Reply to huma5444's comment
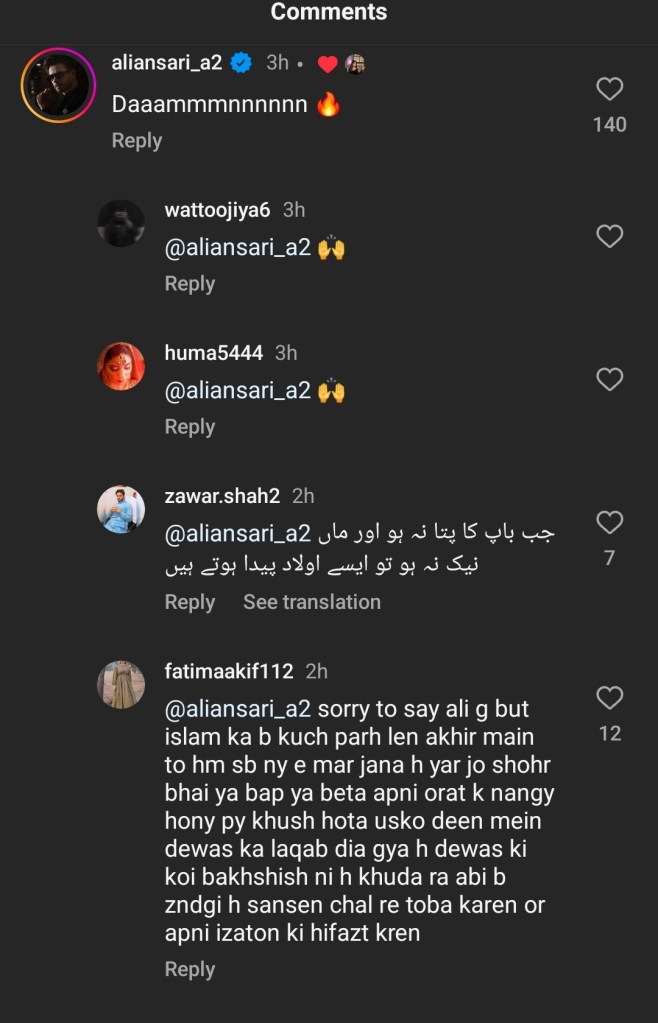658x1023 pixels. [x=190, y=427]
